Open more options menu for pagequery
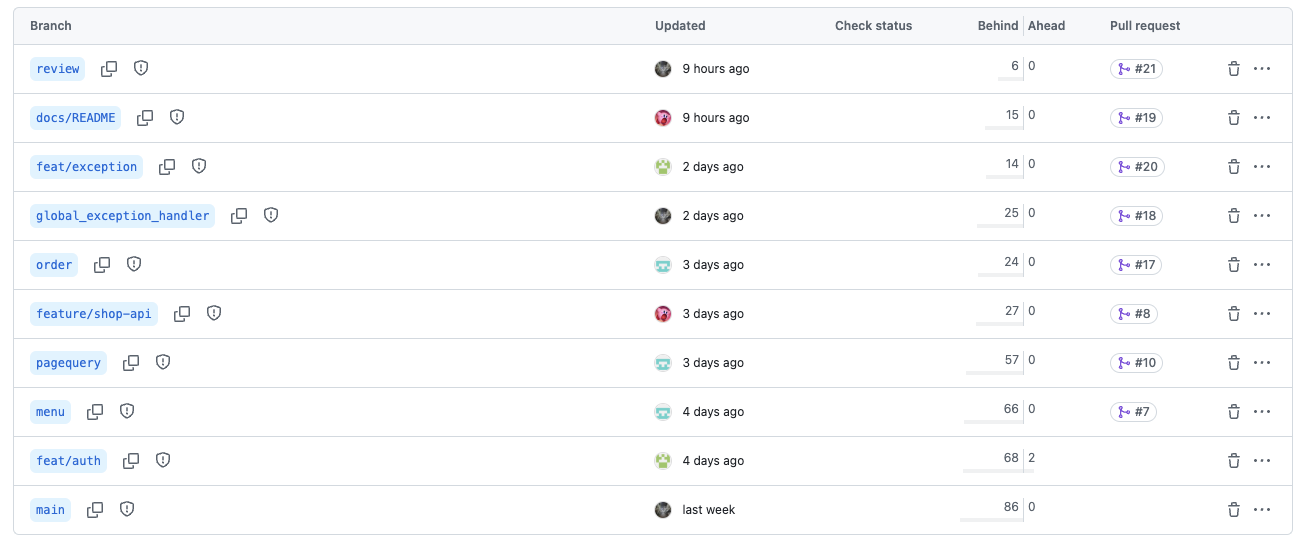Screen dimensions: 1306x547 pos(1262,363)
